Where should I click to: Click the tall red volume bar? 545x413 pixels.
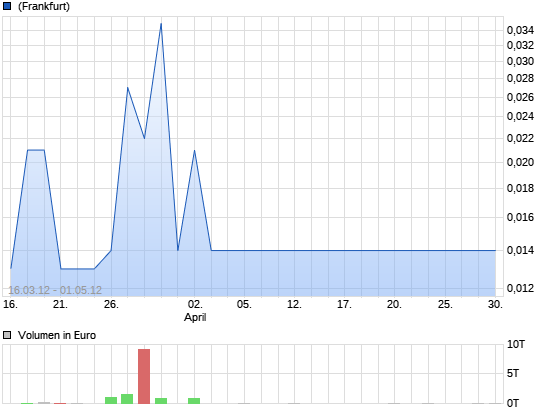pyautogui.click(x=144, y=376)
